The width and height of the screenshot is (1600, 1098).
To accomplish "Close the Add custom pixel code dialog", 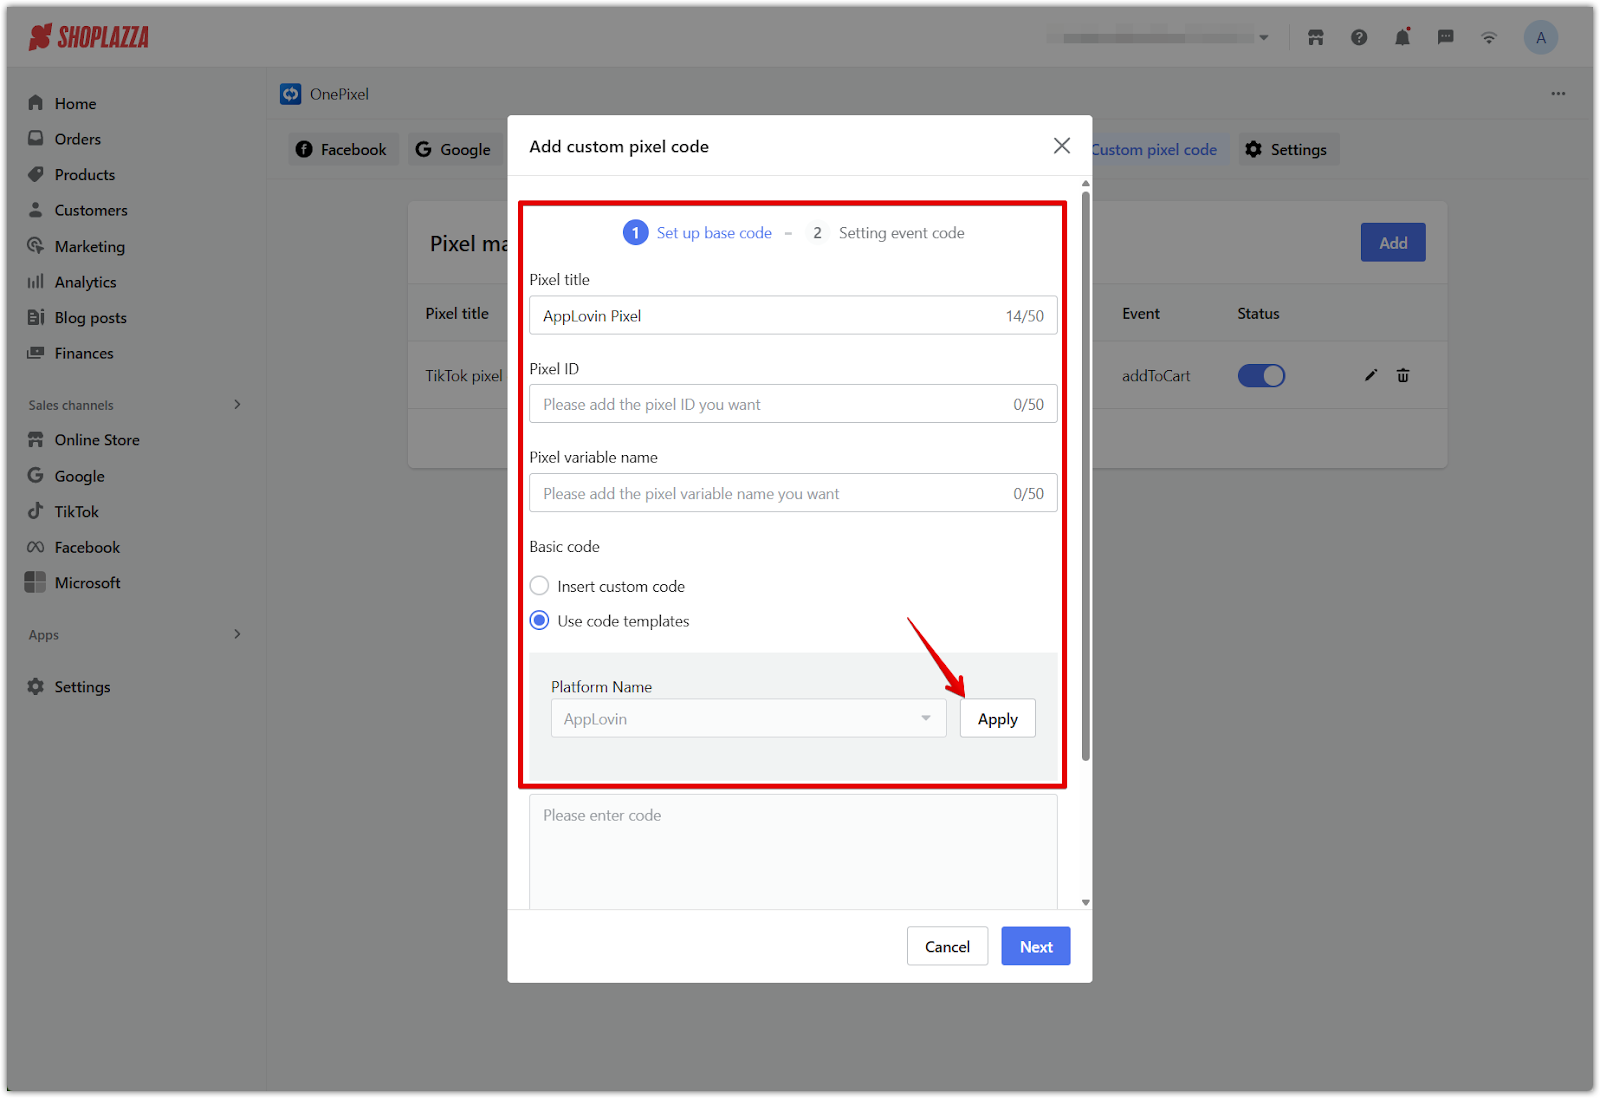I will coord(1062,146).
